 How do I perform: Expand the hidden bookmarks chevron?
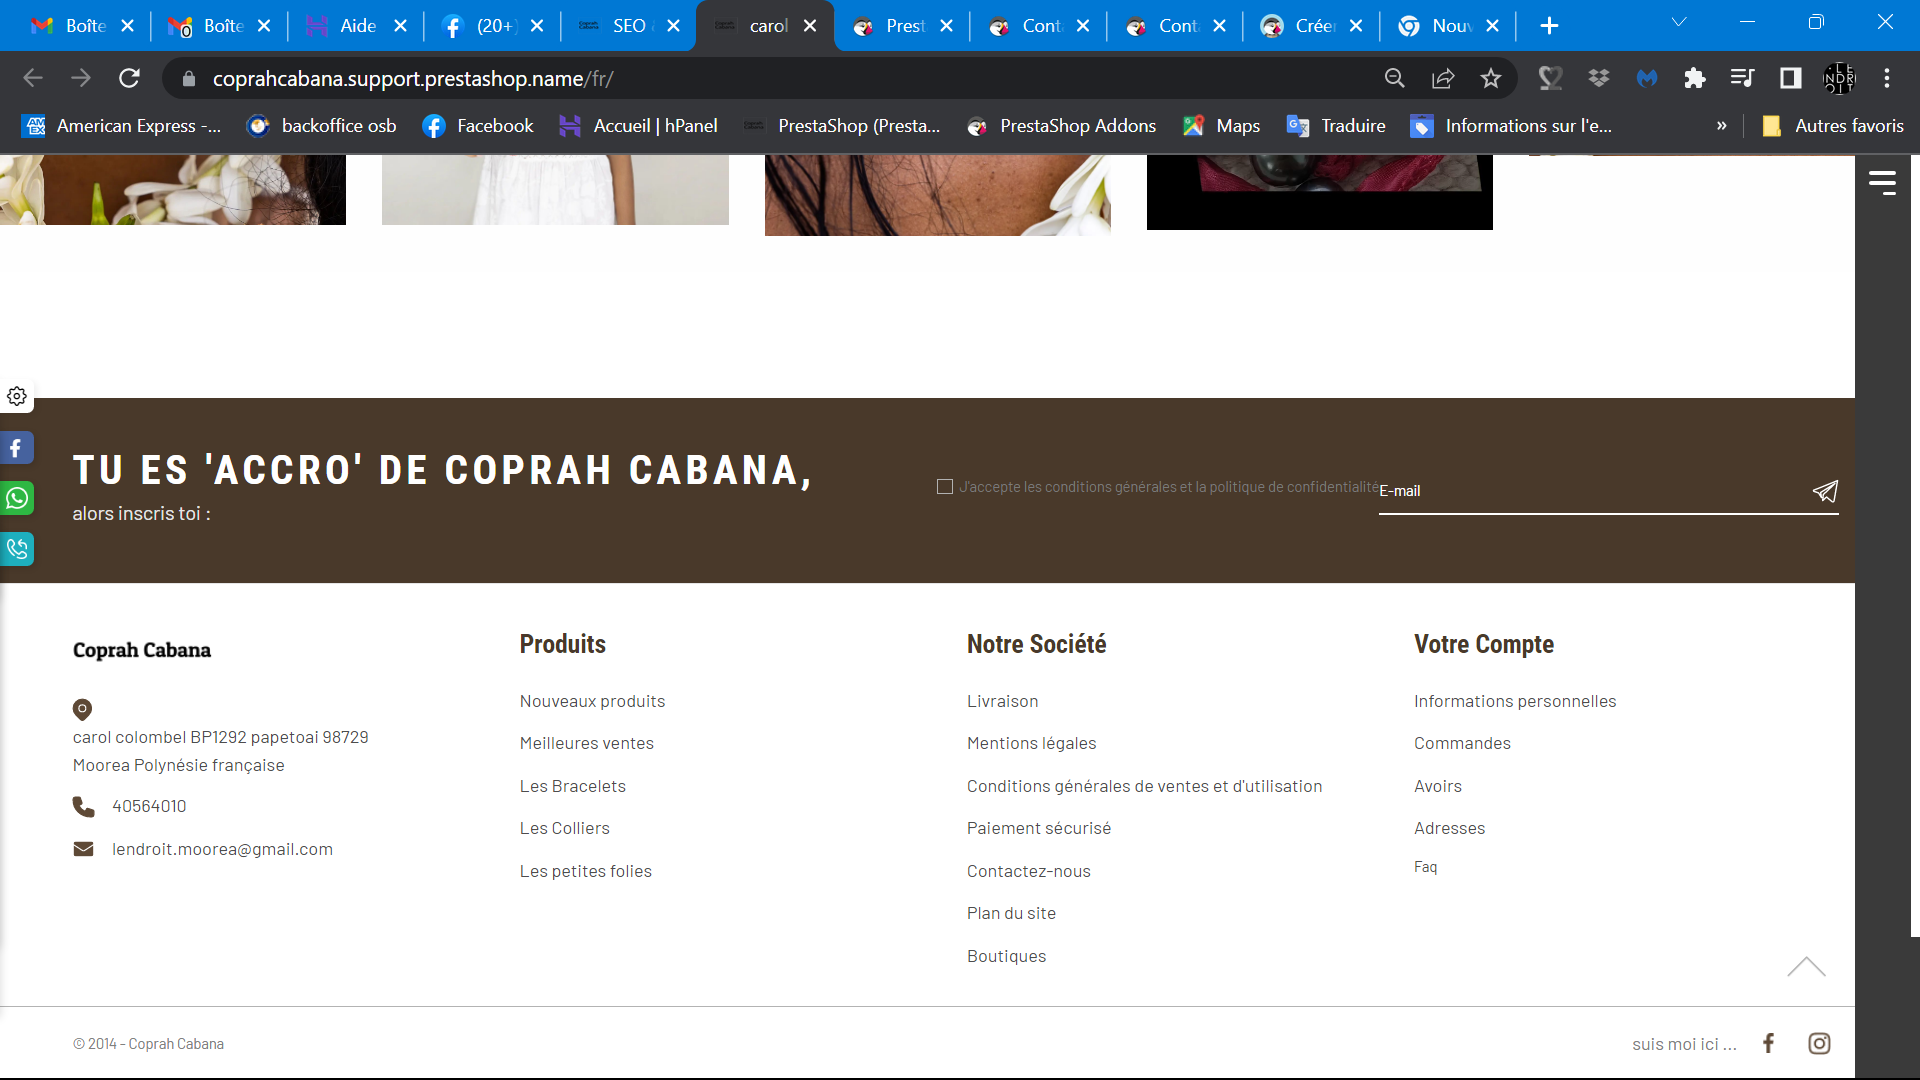[x=1722, y=126]
